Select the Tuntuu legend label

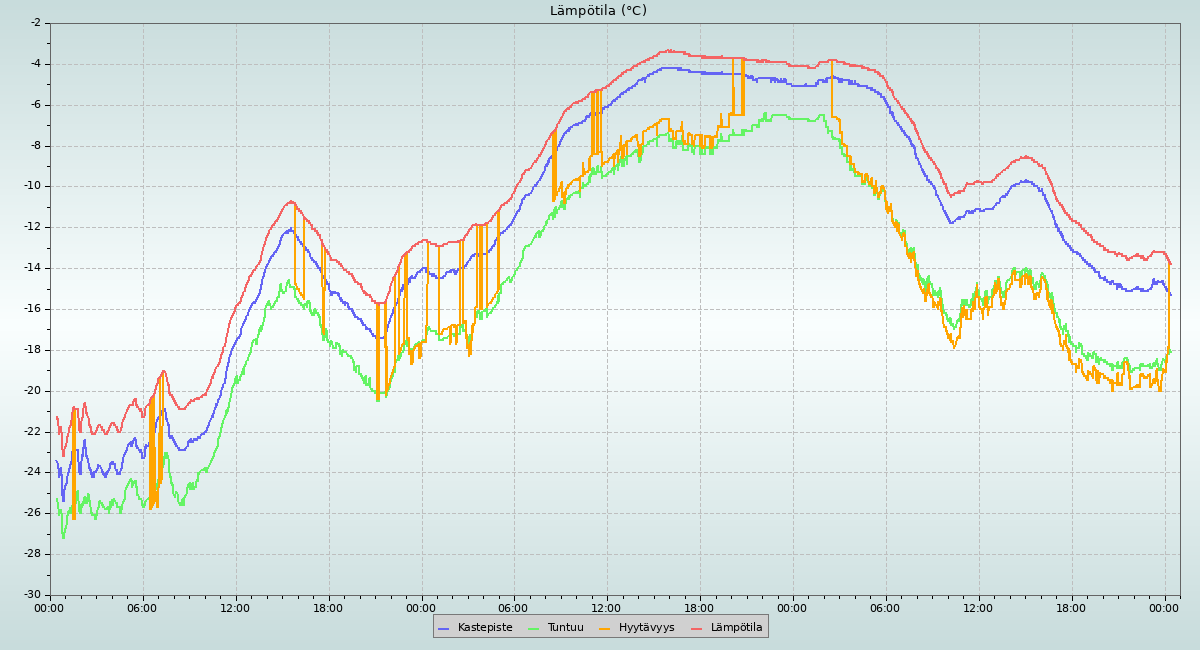(565, 628)
